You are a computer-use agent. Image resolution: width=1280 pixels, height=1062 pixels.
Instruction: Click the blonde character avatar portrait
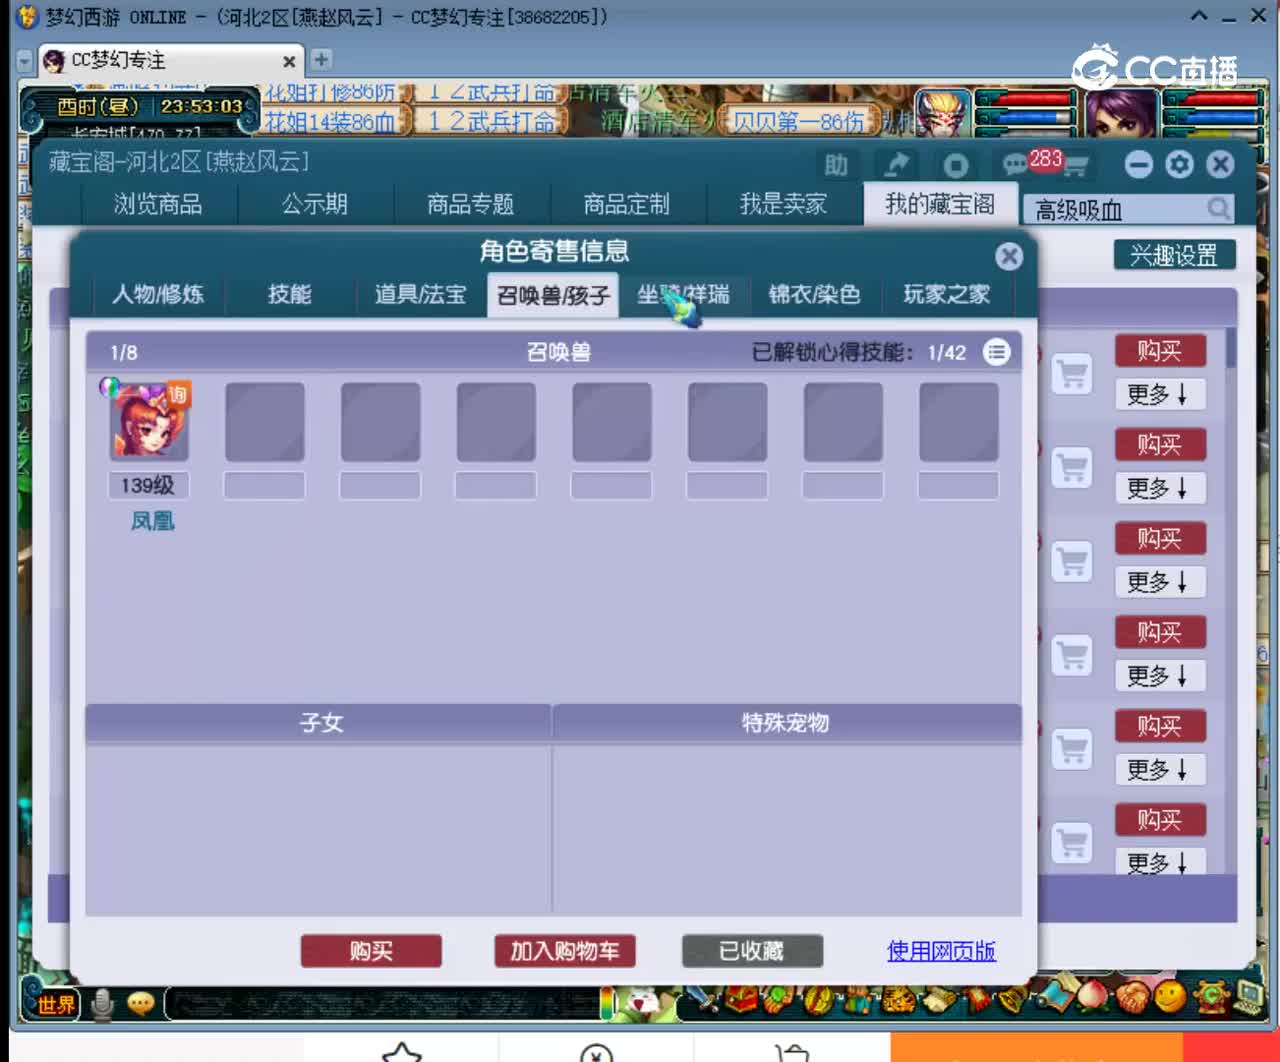[x=943, y=114]
